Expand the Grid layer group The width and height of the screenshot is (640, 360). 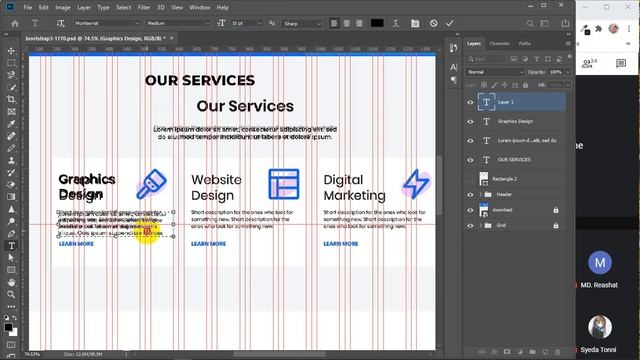pos(480,226)
